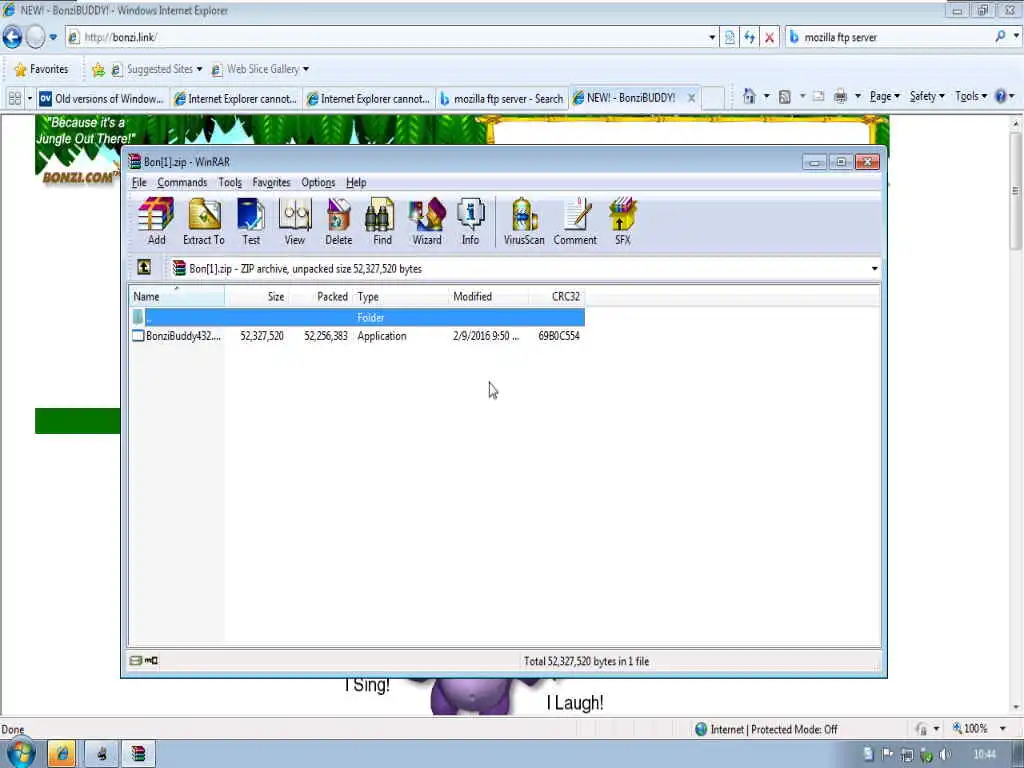Click the IE Forward button

point(35,37)
